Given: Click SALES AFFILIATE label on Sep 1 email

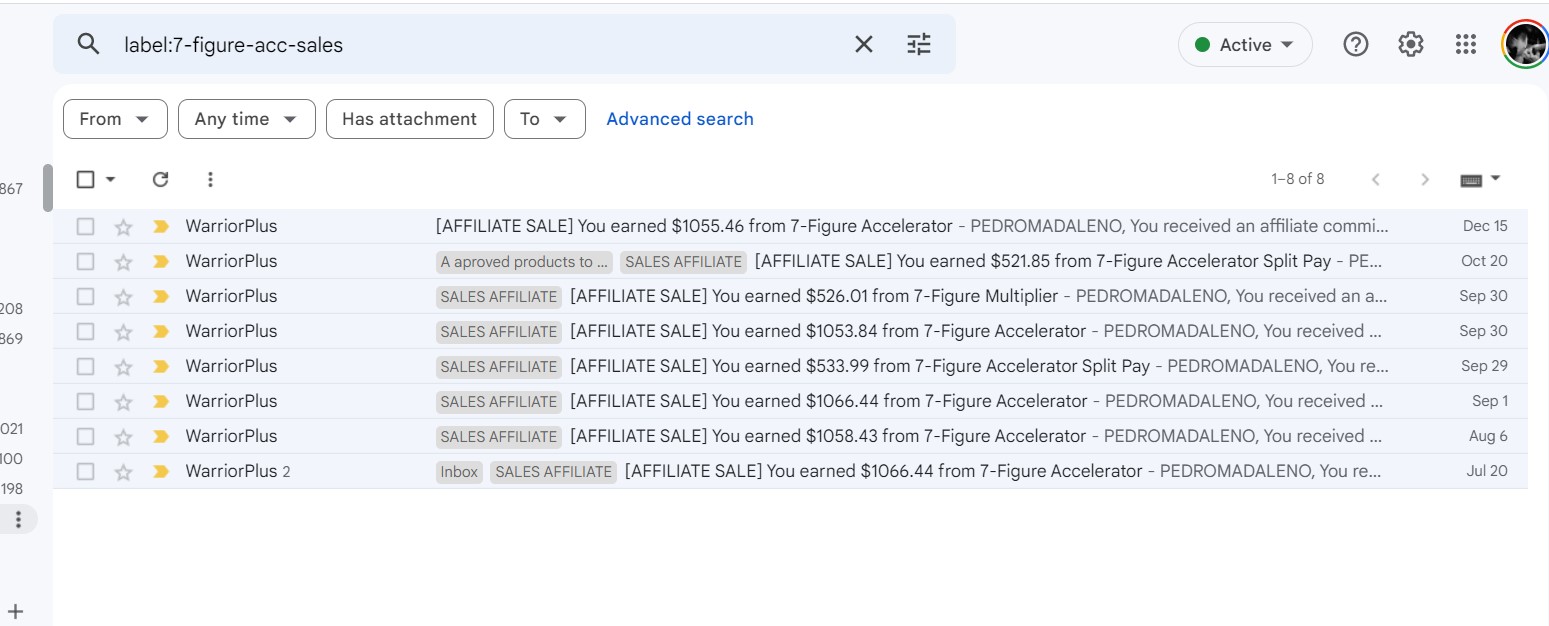Looking at the screenshot, I should [x=499, y=402].
